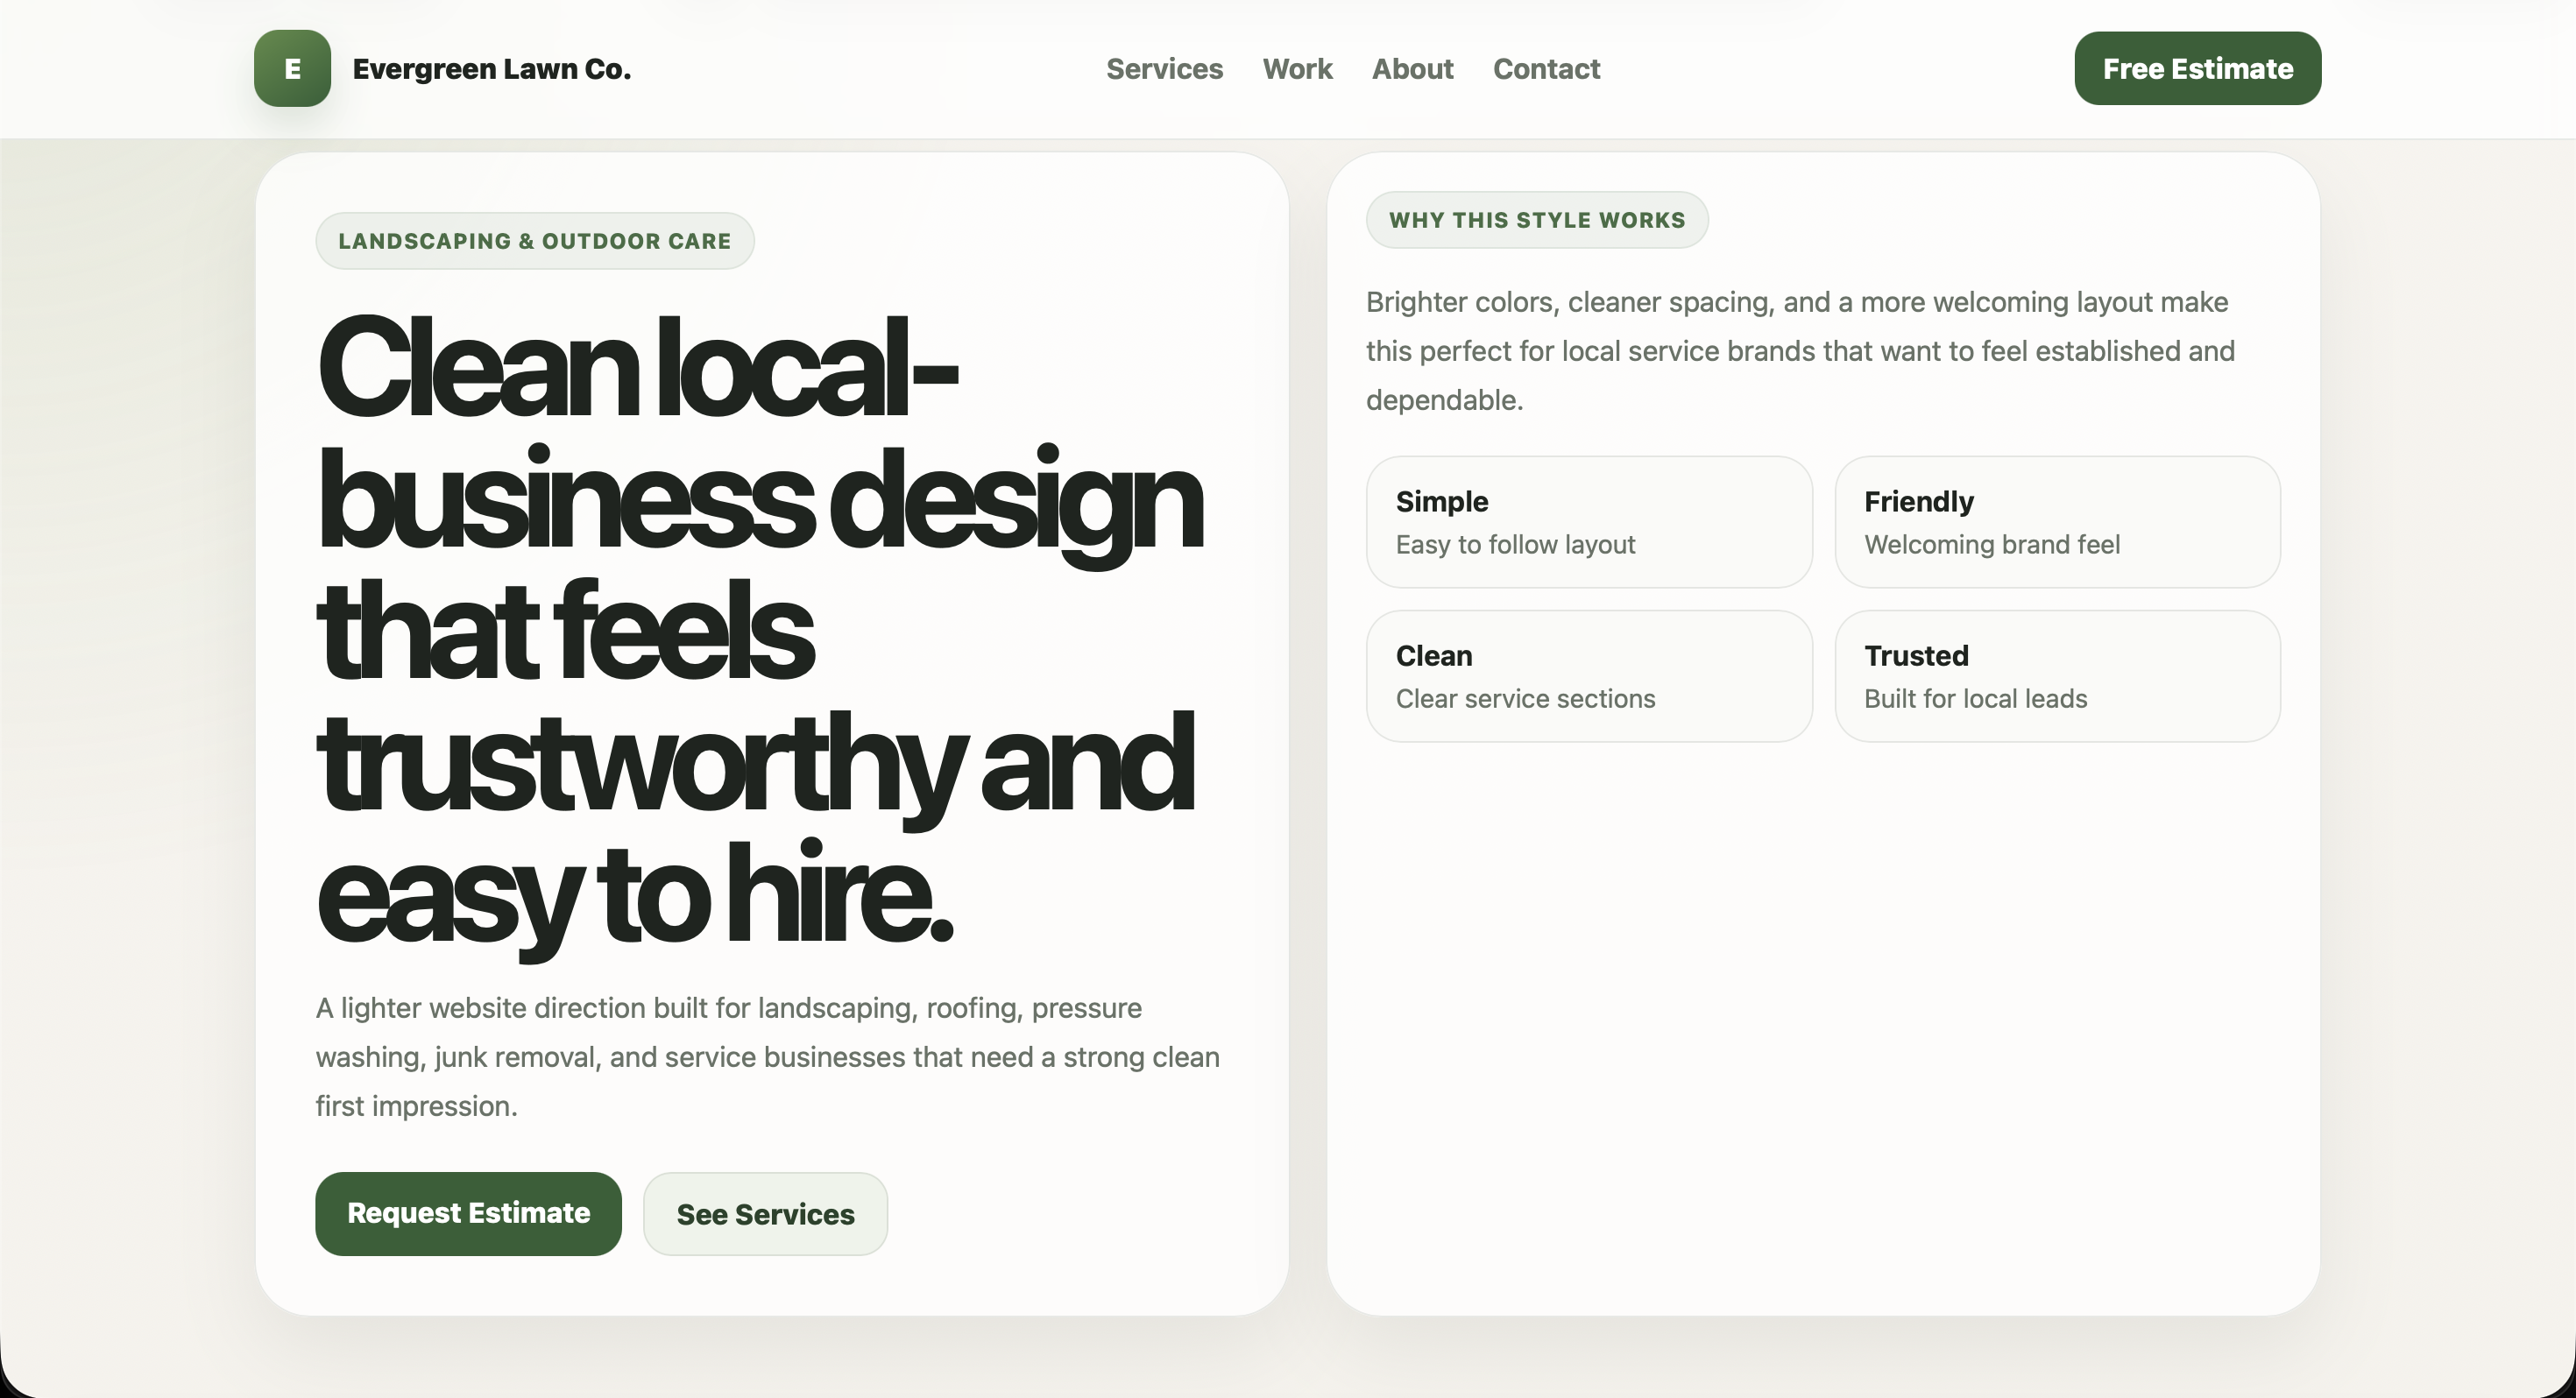Click the Easy to follow layout subtitle
This screenshot has height=1398, width=2576.
click(x=1515, y=545)
